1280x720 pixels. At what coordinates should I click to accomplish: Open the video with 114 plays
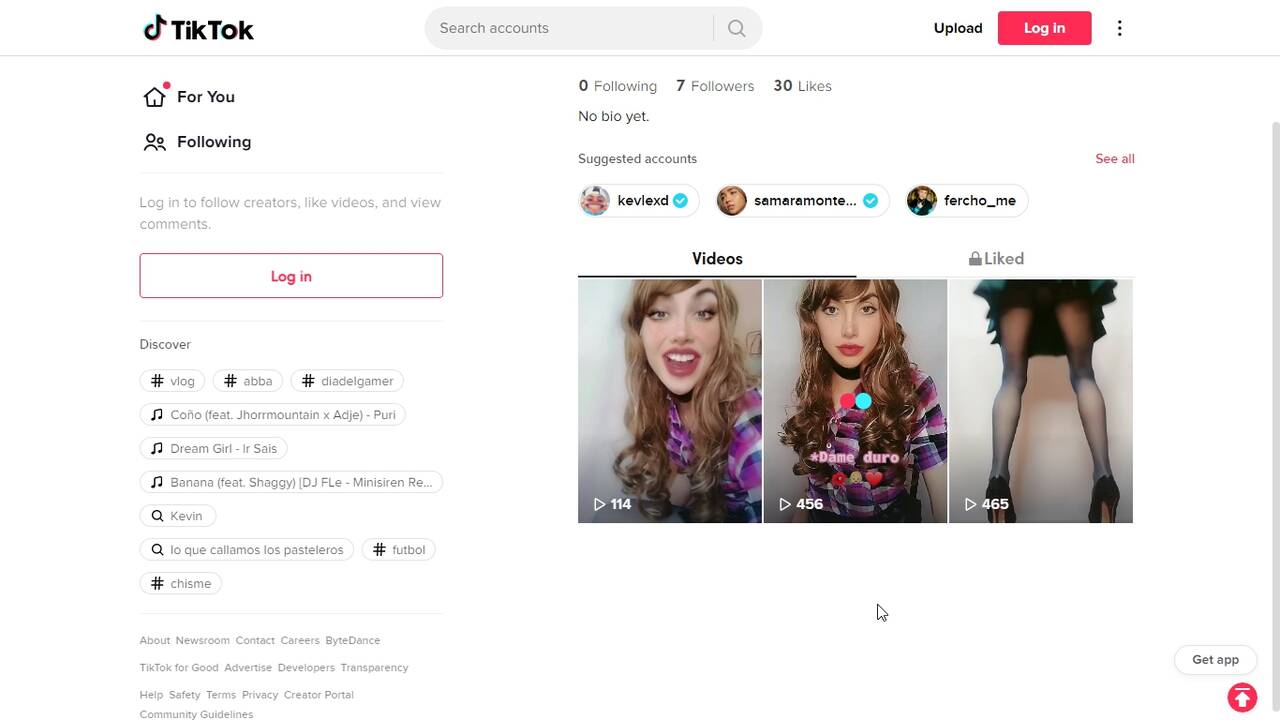click(670, 401)
